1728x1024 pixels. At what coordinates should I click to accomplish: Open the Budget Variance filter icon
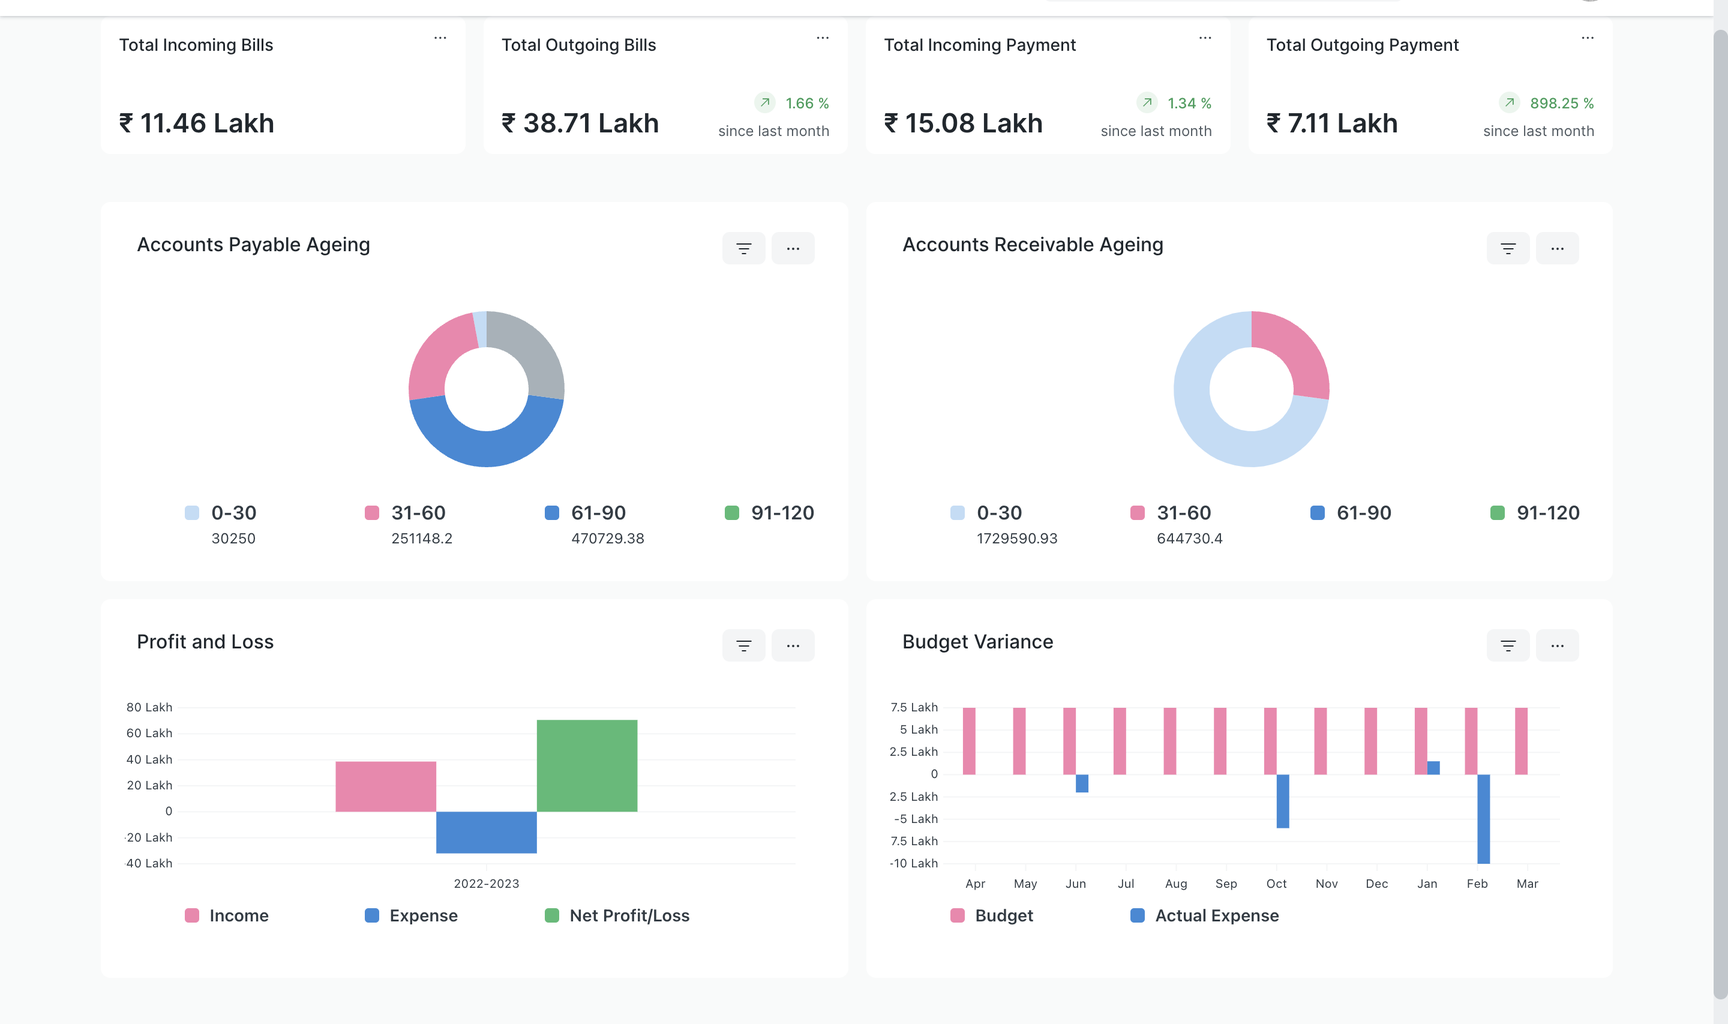pos(1508,645)
